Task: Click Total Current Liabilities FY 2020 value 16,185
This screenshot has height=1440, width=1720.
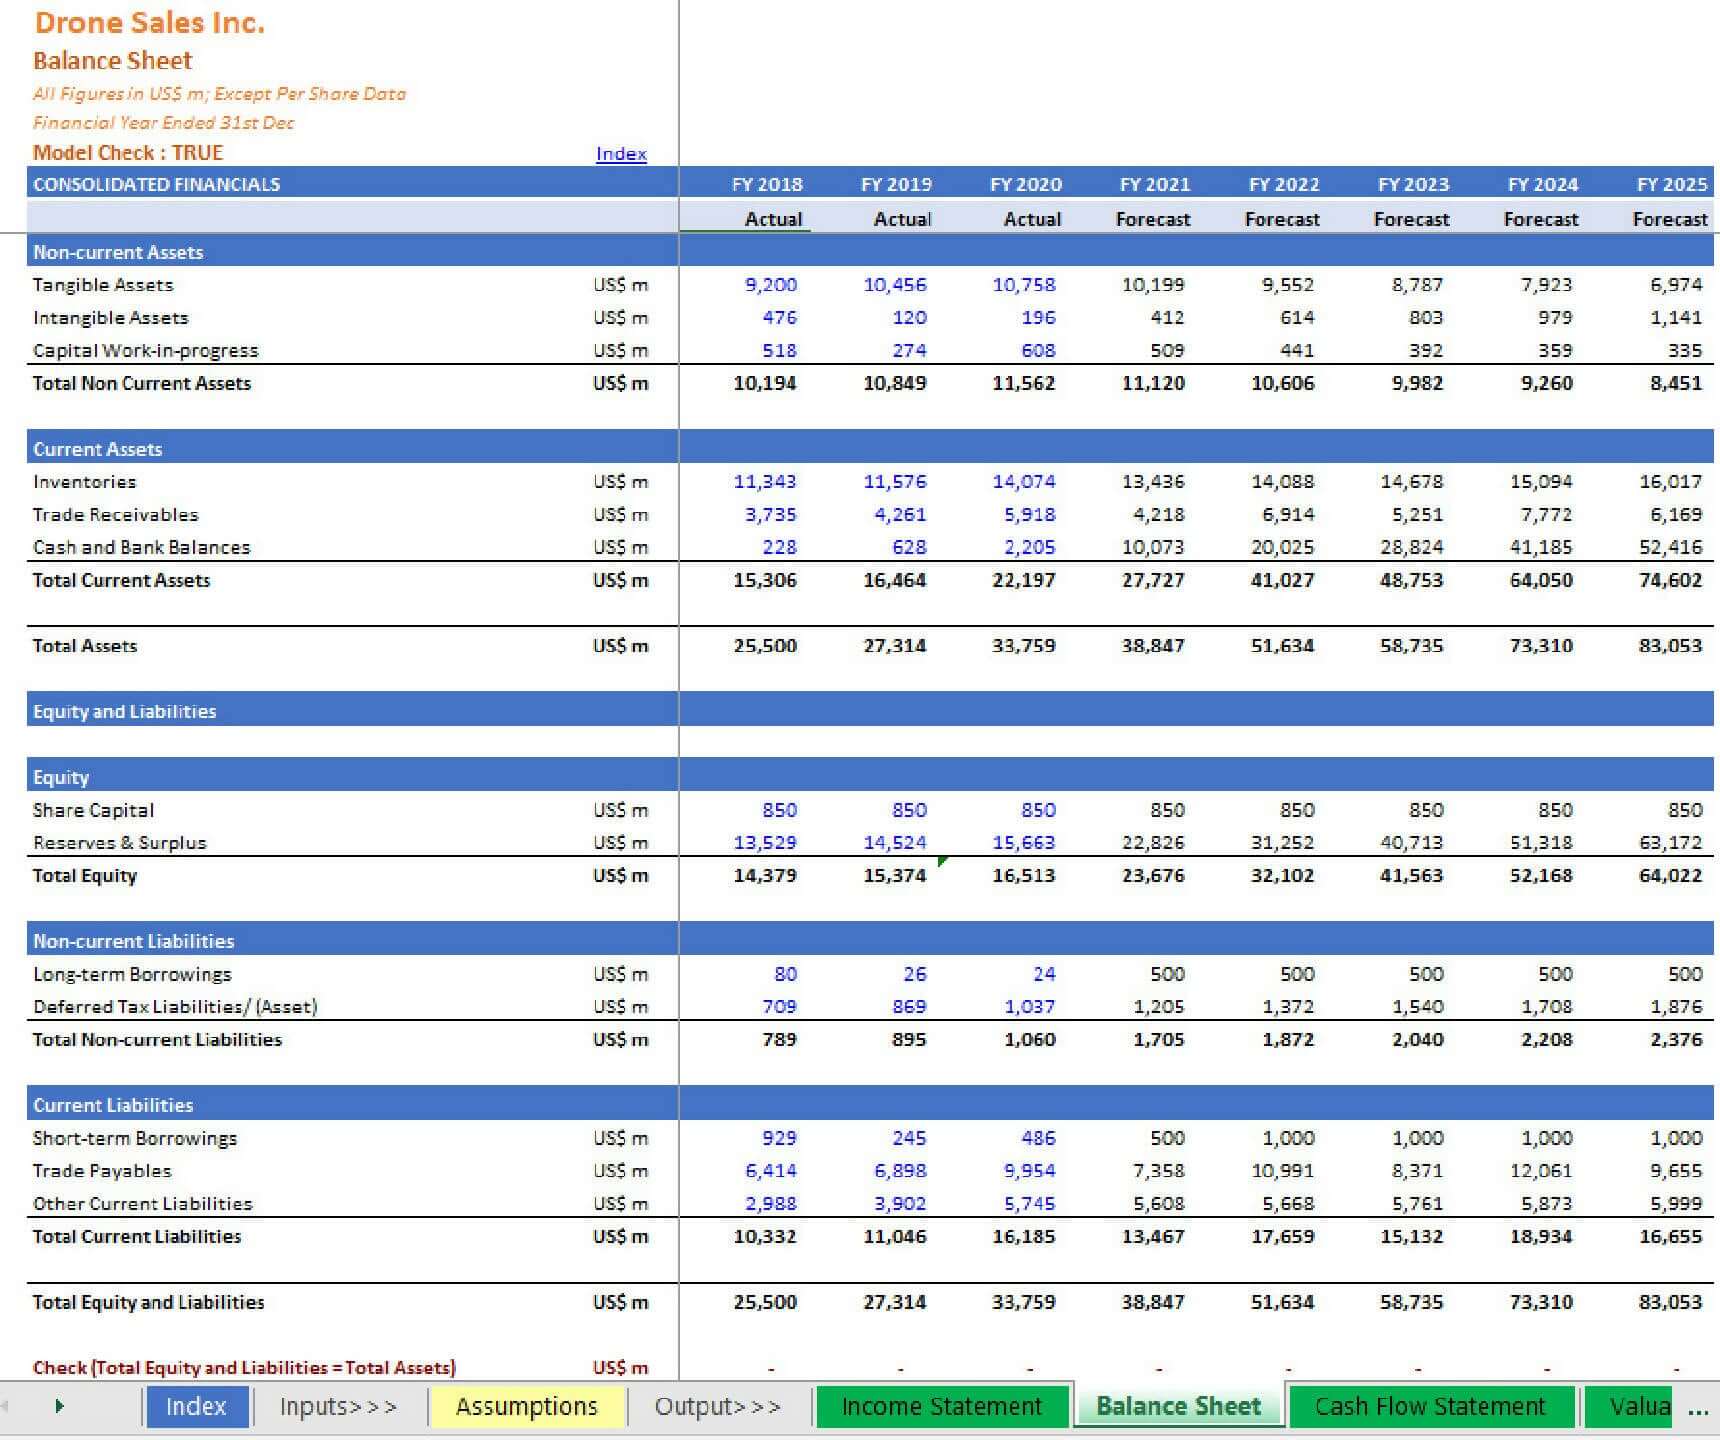Action: coord(1024,1237)
